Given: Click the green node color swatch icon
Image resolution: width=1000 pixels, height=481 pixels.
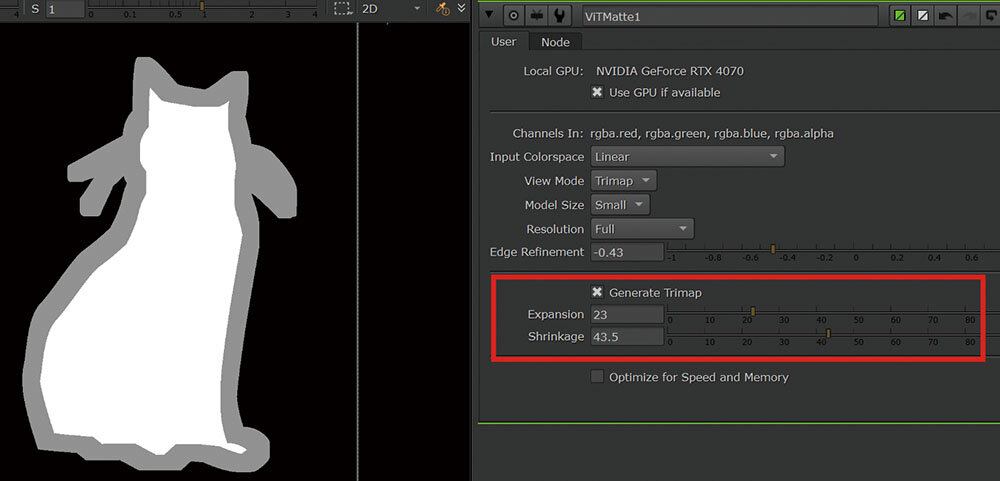Looking at the screenshot, I should [x=900, y=15].
